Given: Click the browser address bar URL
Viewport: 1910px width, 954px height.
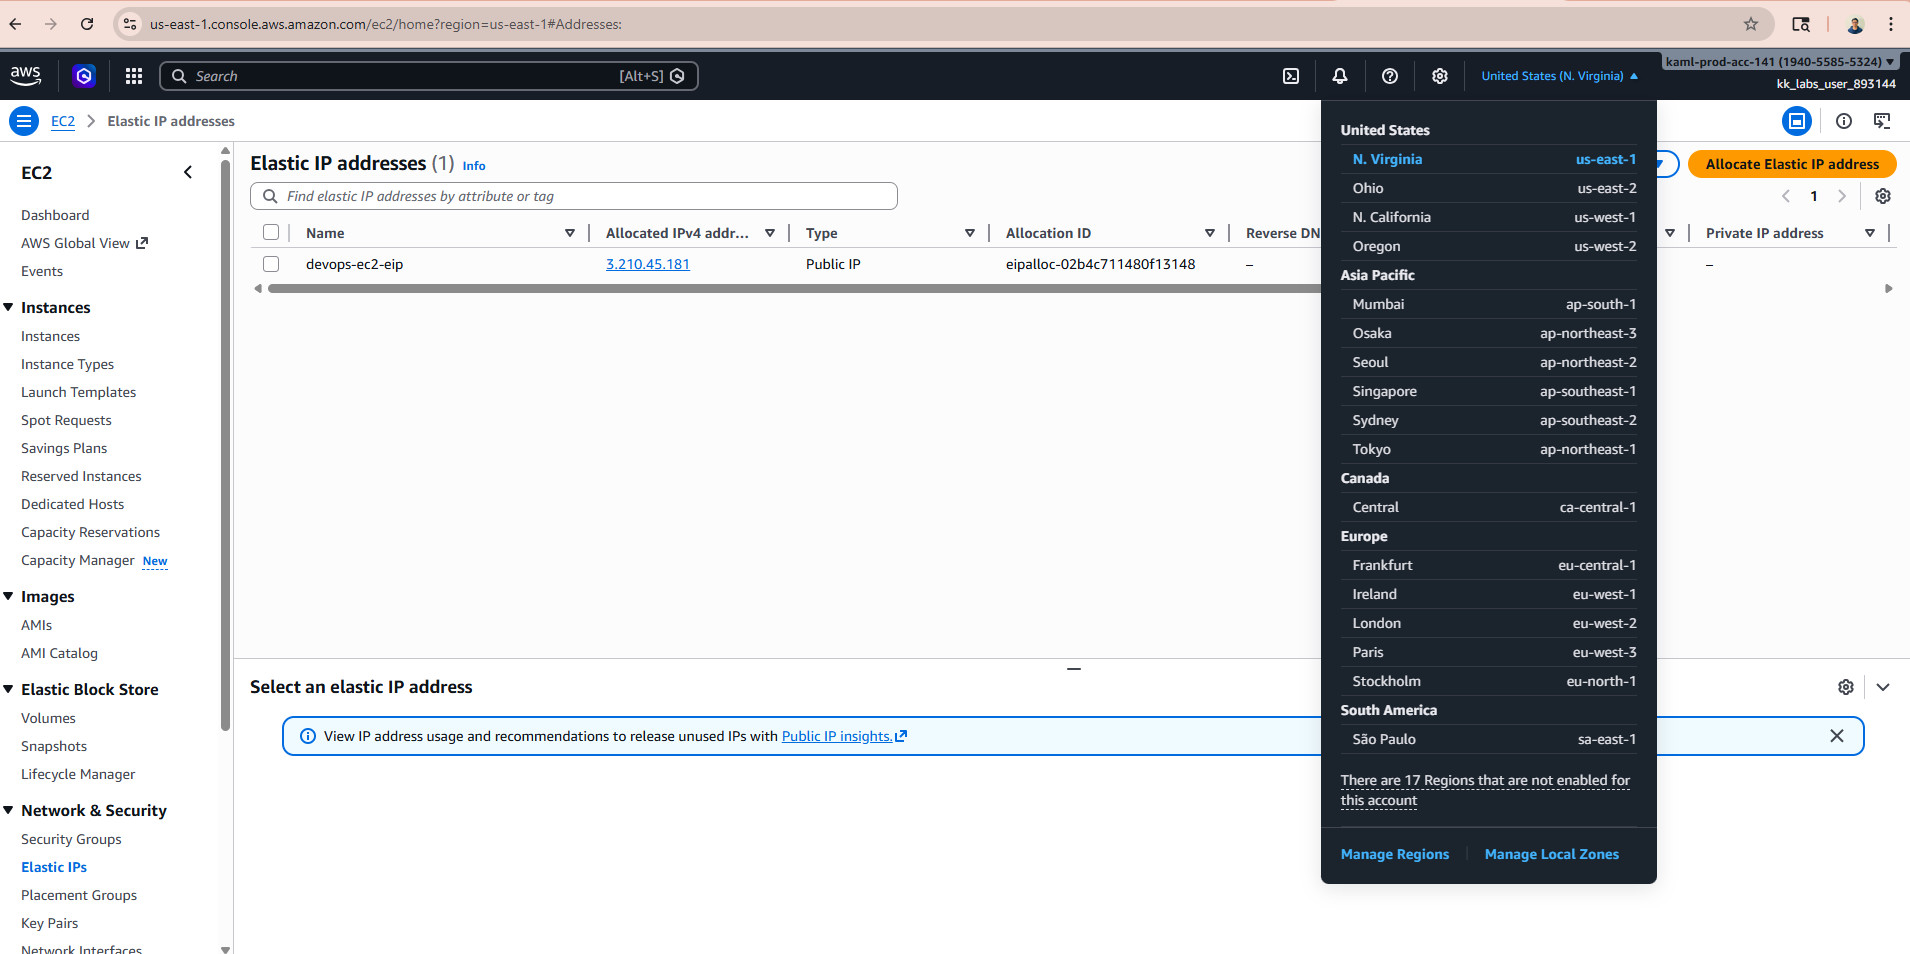Looking at the screenshot, I should tap(386, 24).
